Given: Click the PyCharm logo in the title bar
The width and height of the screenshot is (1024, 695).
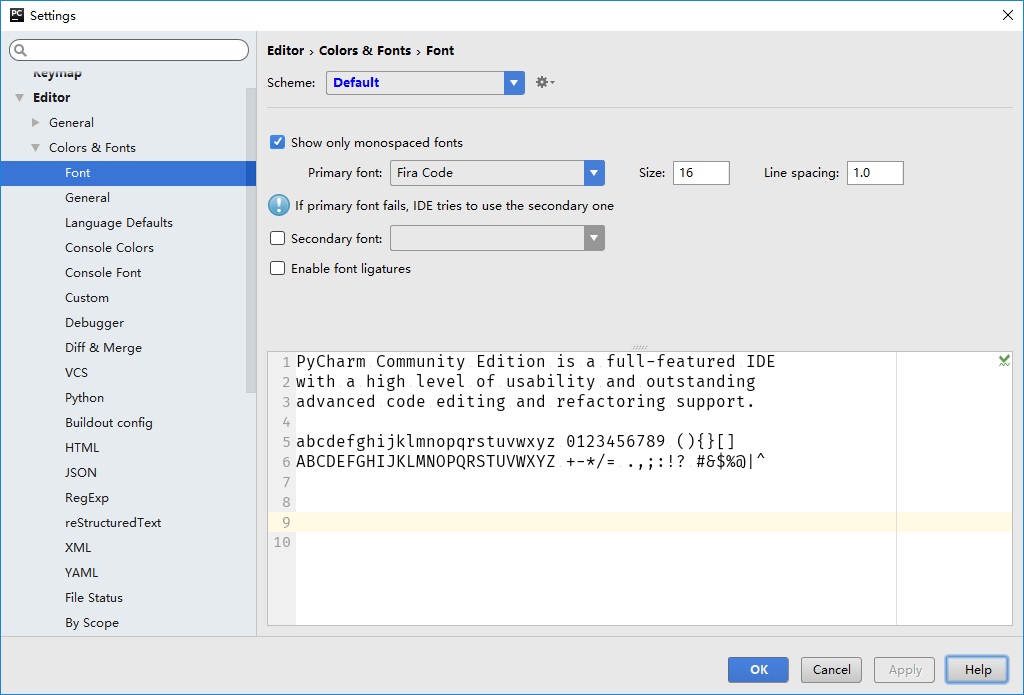Looking at the screenshot, I should pyautogui.click(x=16, y=15).
